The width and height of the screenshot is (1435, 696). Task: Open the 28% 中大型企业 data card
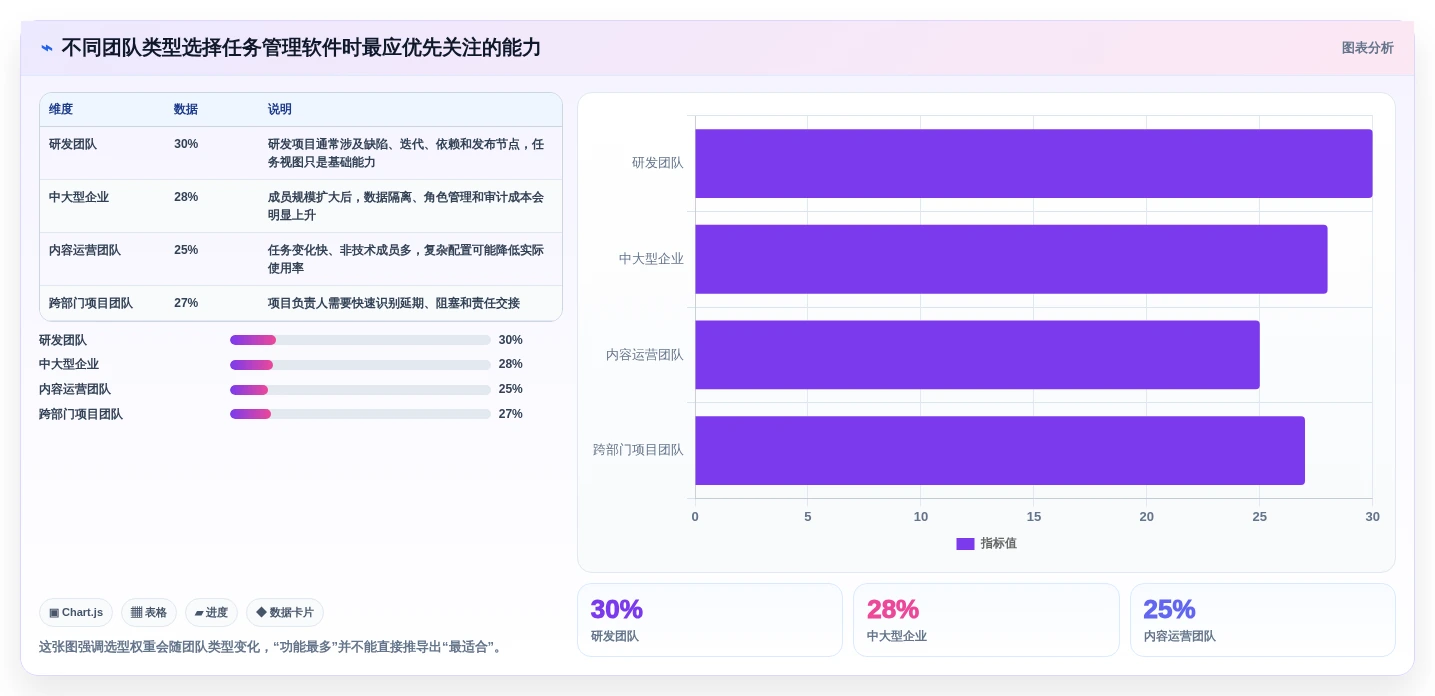click(x=986, y=620)
